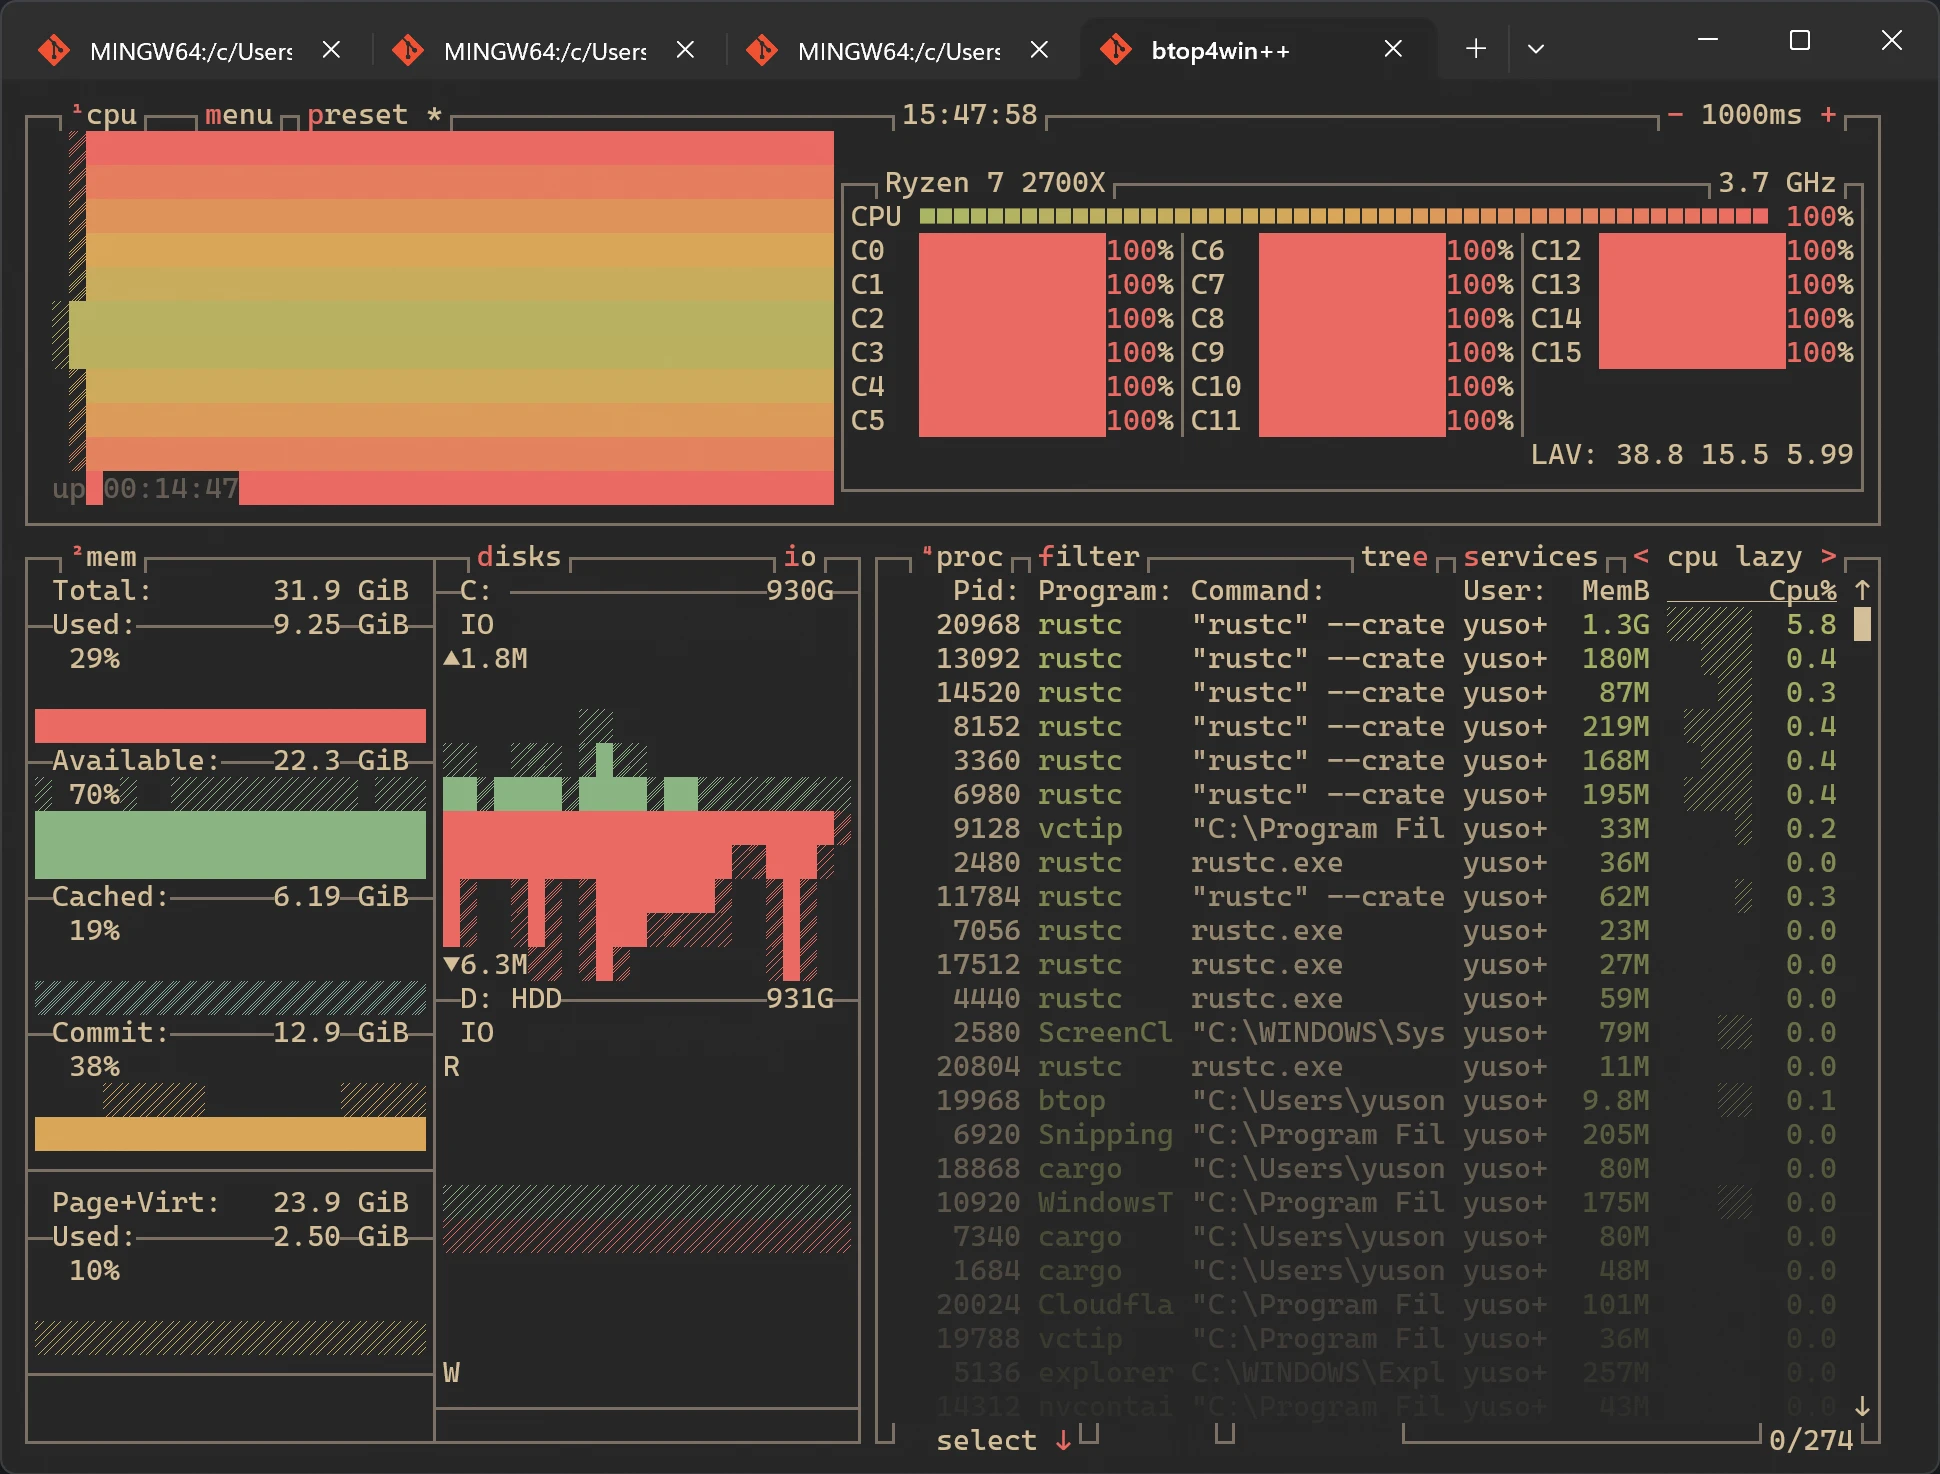1940x1474 pixels.
Task: Open the new tab profile dropdown
Action: point(1536,49)
